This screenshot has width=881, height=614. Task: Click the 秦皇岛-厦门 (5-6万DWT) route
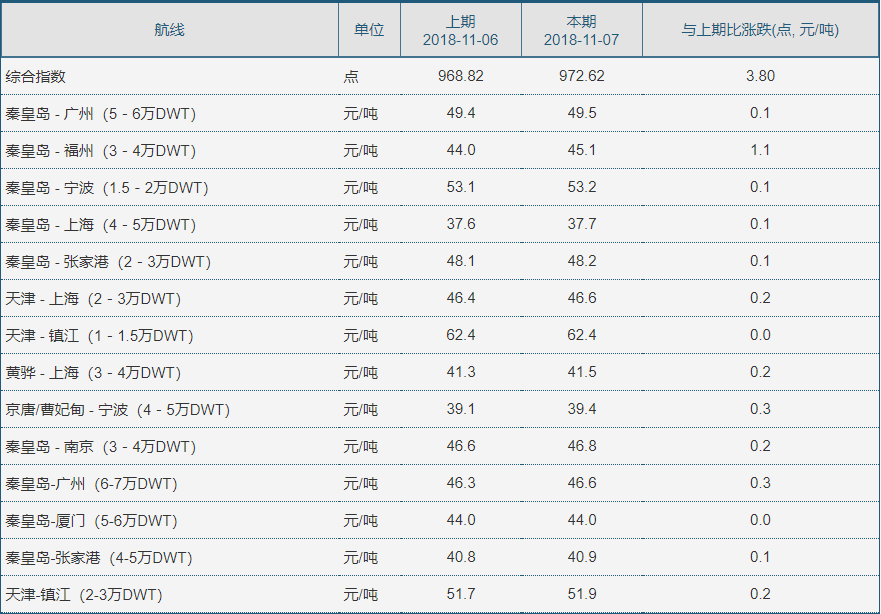click(x=91, y=521)
